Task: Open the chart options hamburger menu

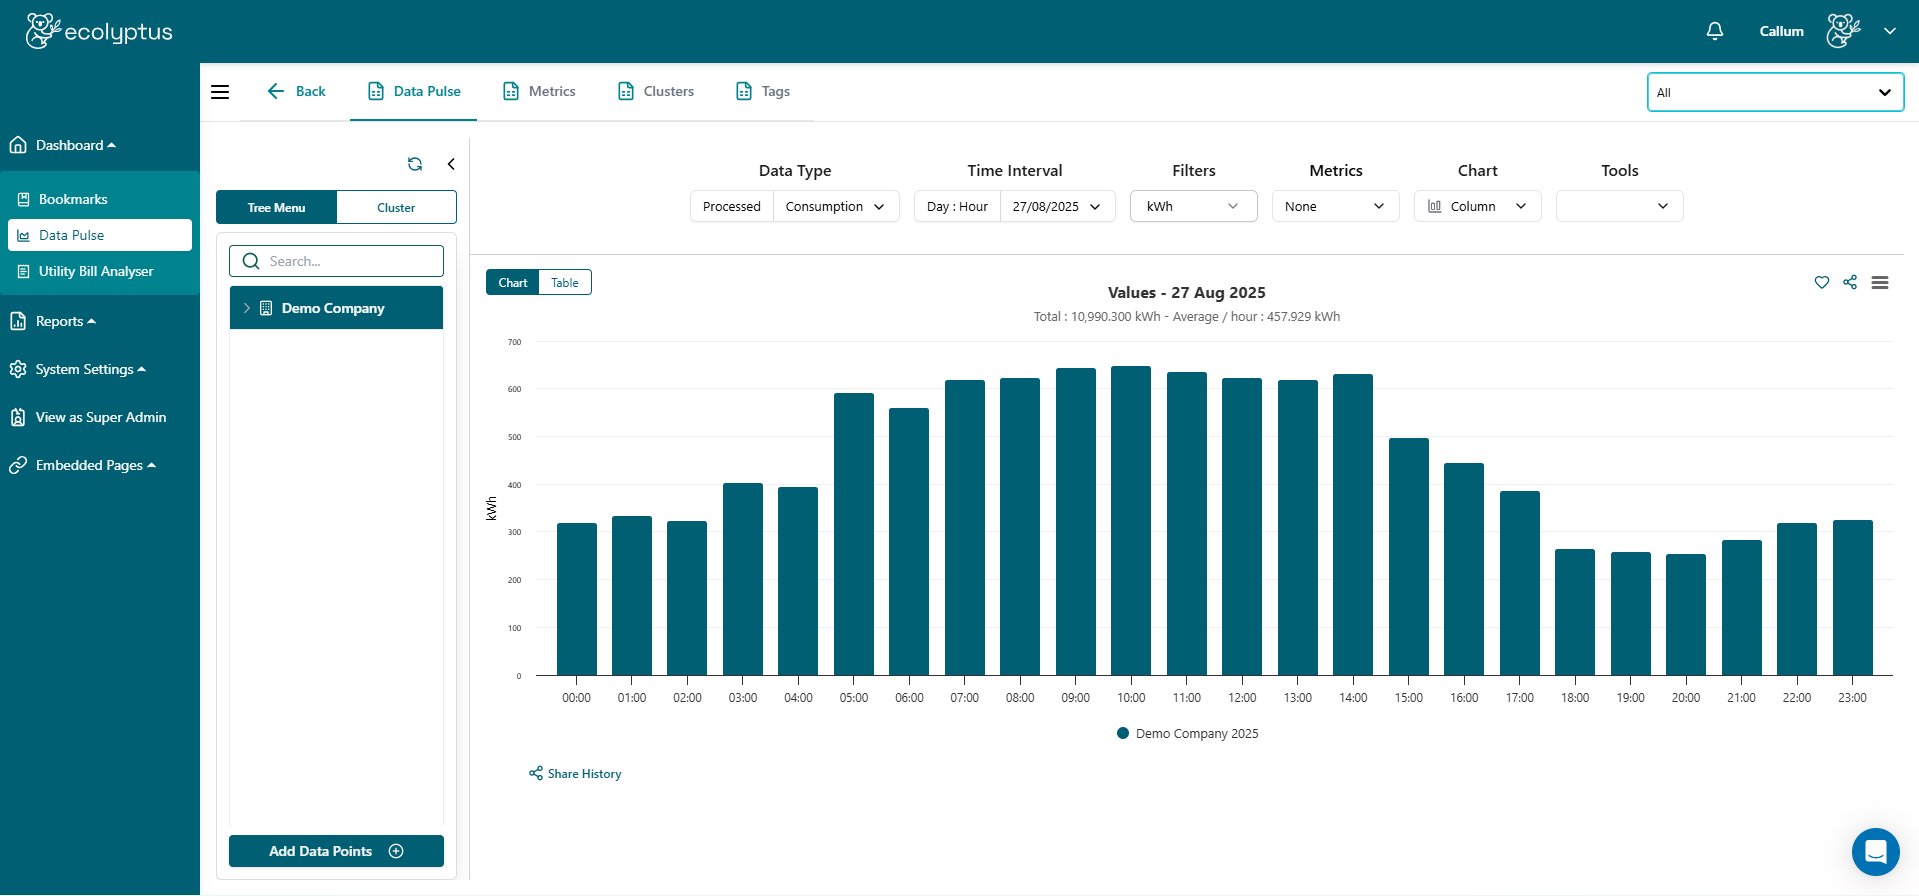Action: coord(1880,283)
